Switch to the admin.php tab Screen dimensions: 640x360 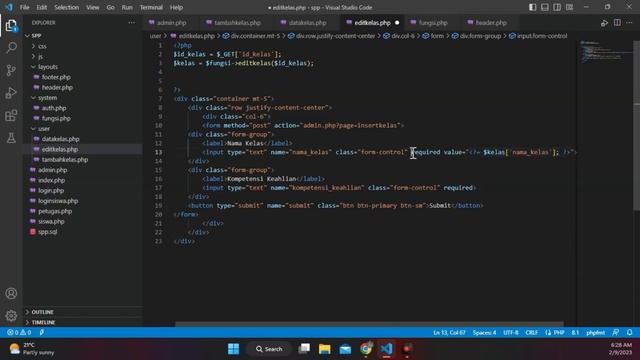(x=168, y=23)
